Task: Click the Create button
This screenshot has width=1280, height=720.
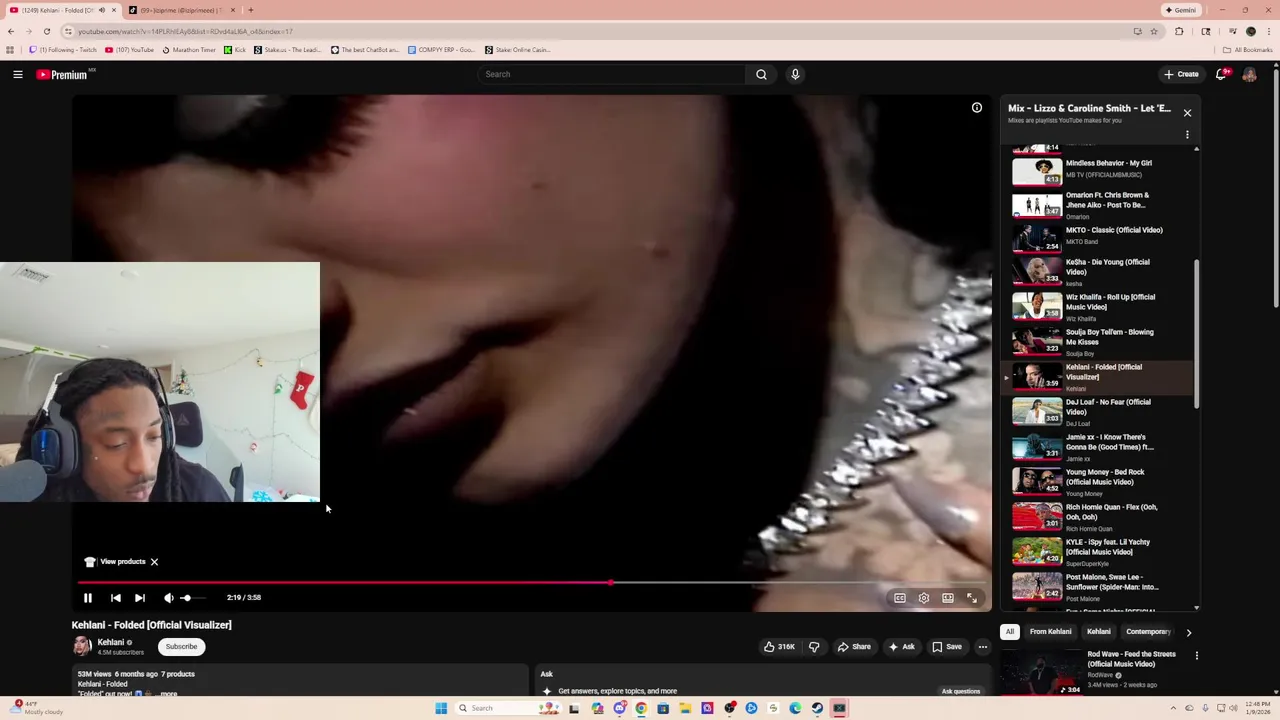Action: pos(1181,74)
